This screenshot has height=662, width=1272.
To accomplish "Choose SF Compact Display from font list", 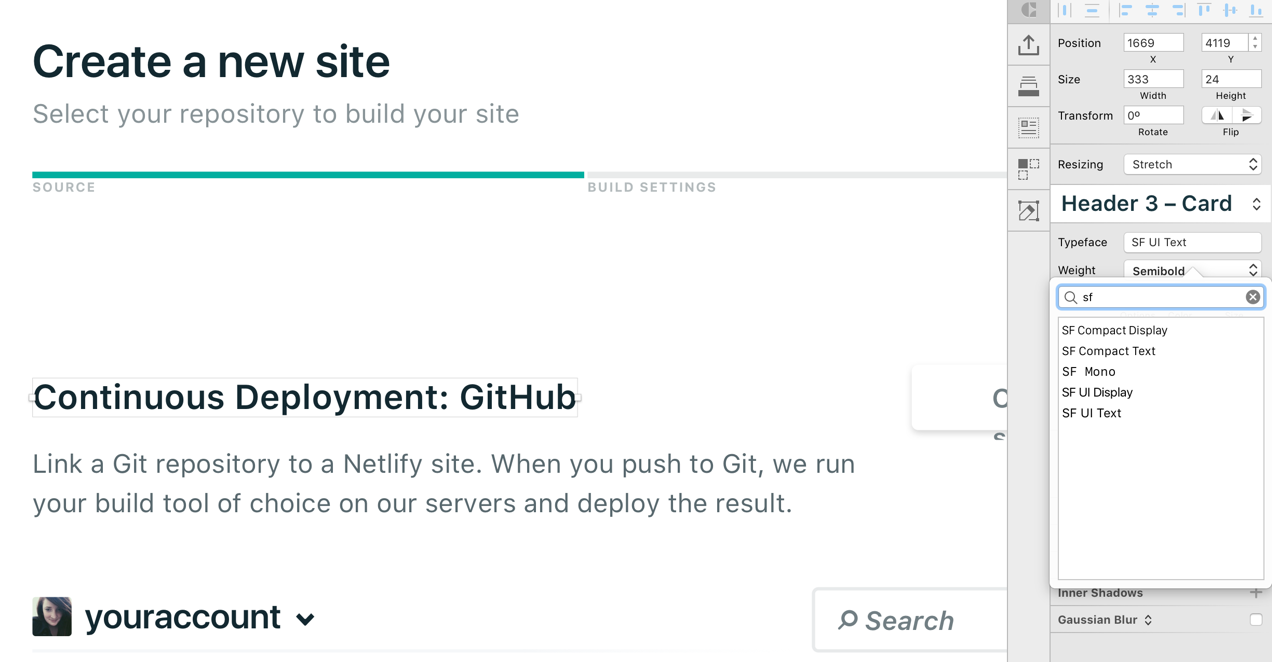I will pos(1114,330).
